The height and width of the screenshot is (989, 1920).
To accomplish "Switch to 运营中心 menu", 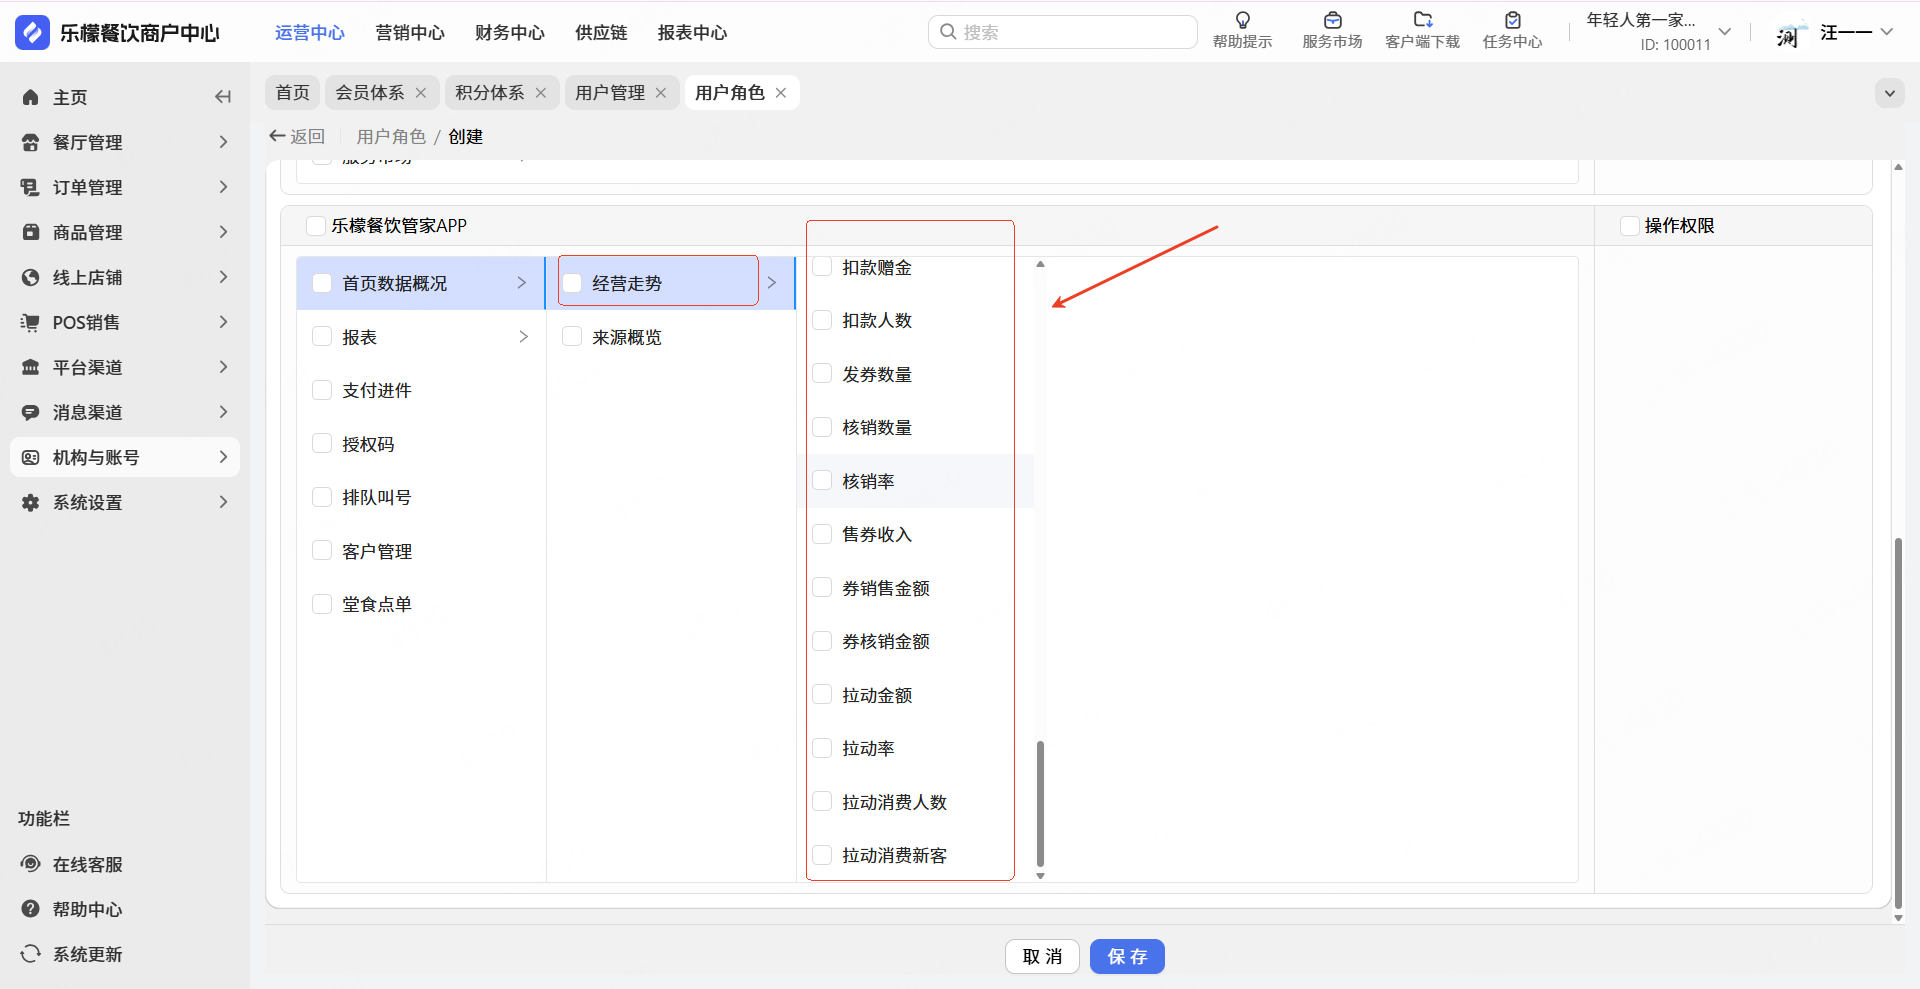I will pos(310,33).
